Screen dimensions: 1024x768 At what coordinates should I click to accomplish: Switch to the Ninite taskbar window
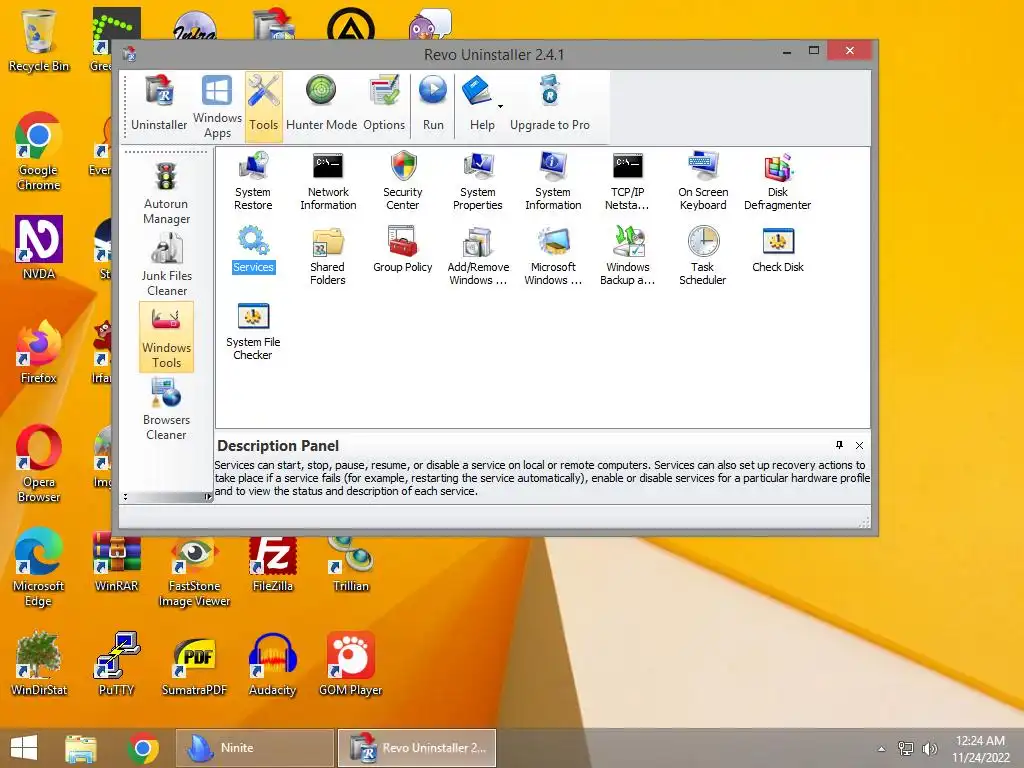point(255,748)
